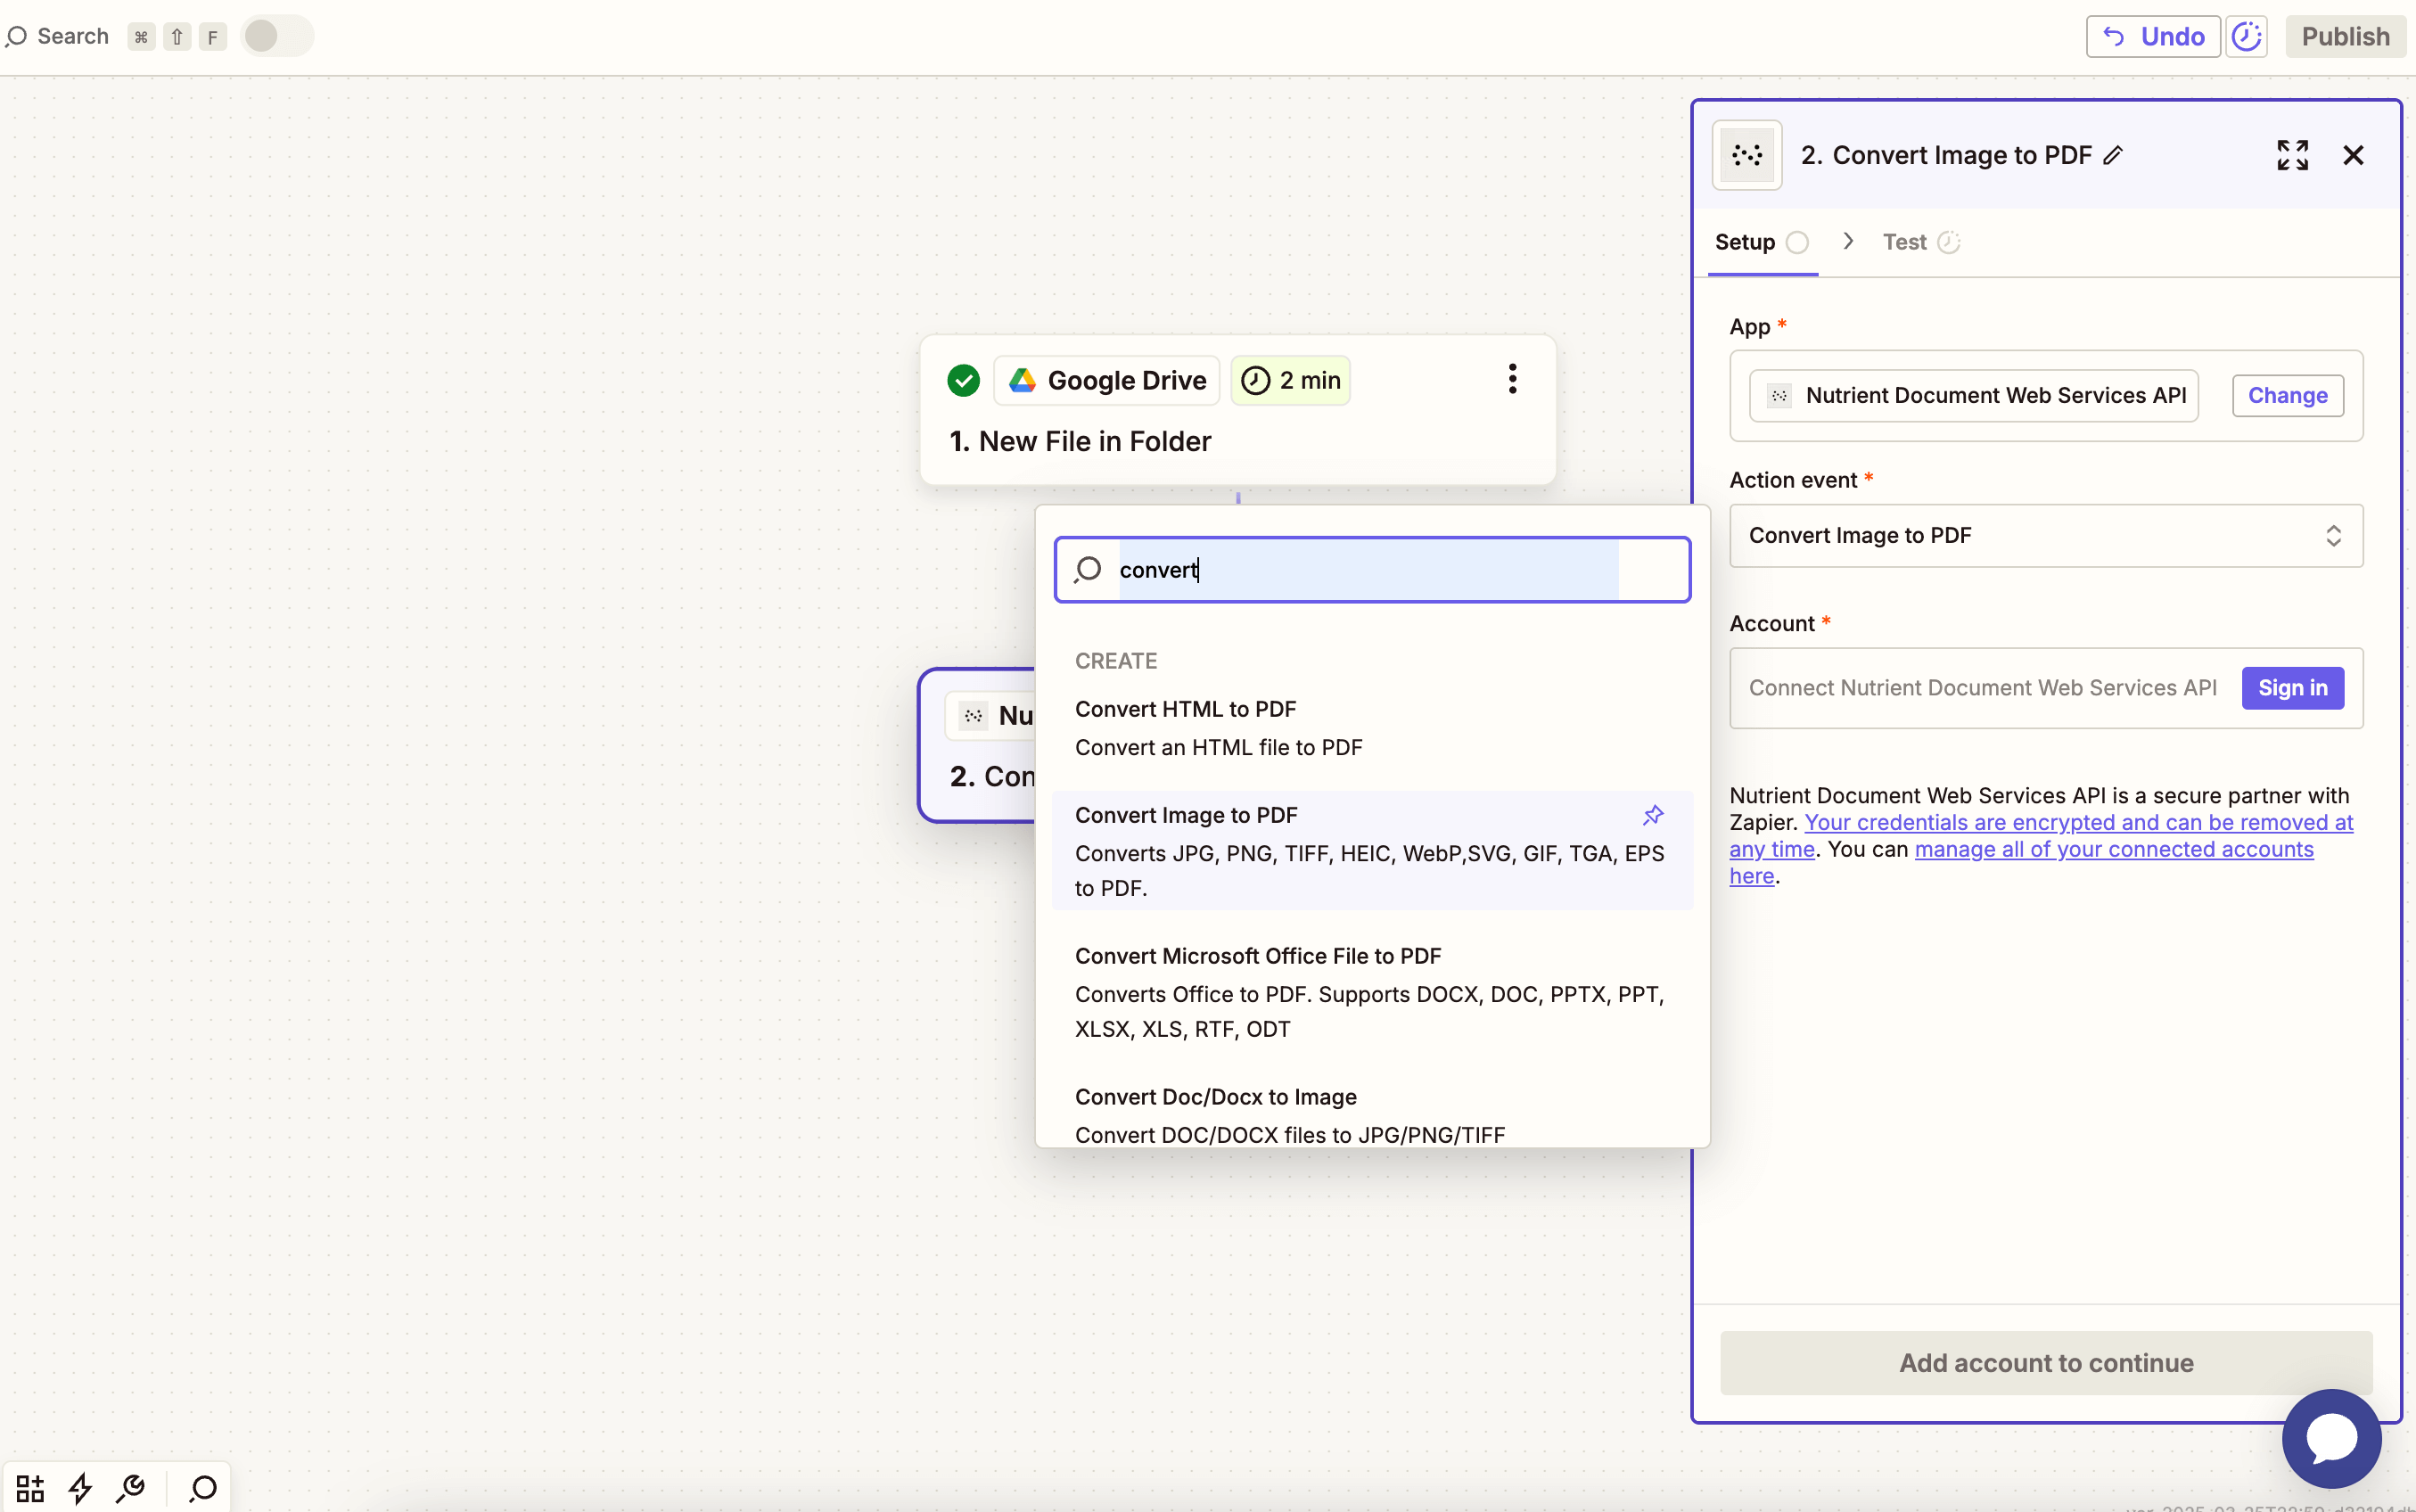Open the version history clock icon
This screenshot has height=1512, width=2416.
coord(2247,37)
